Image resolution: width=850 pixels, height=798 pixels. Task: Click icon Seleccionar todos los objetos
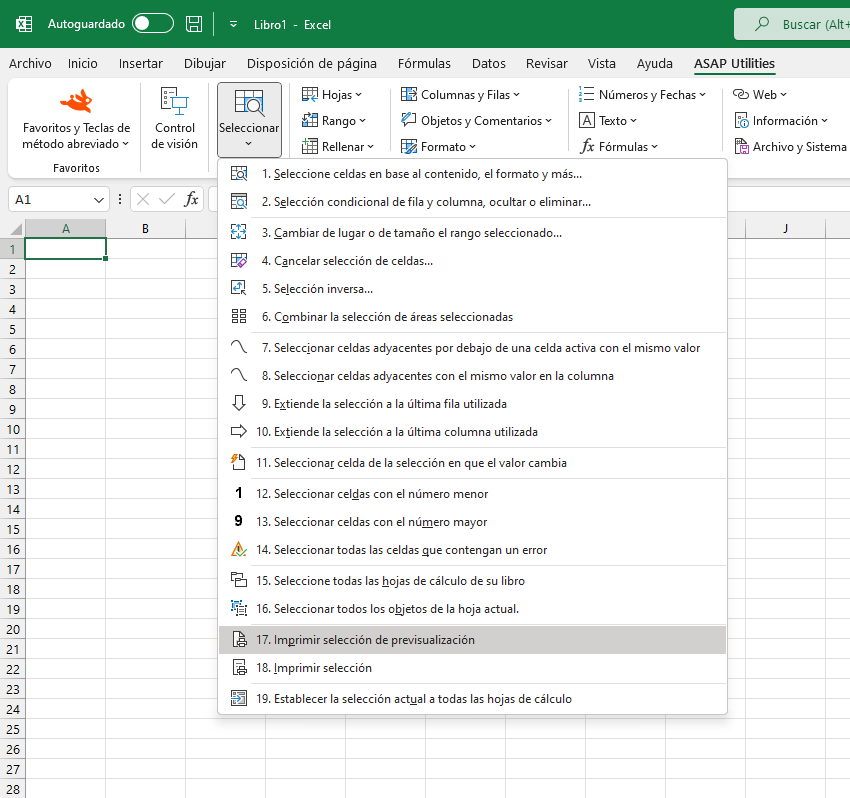pyautogui.click(x=239, y=608)
